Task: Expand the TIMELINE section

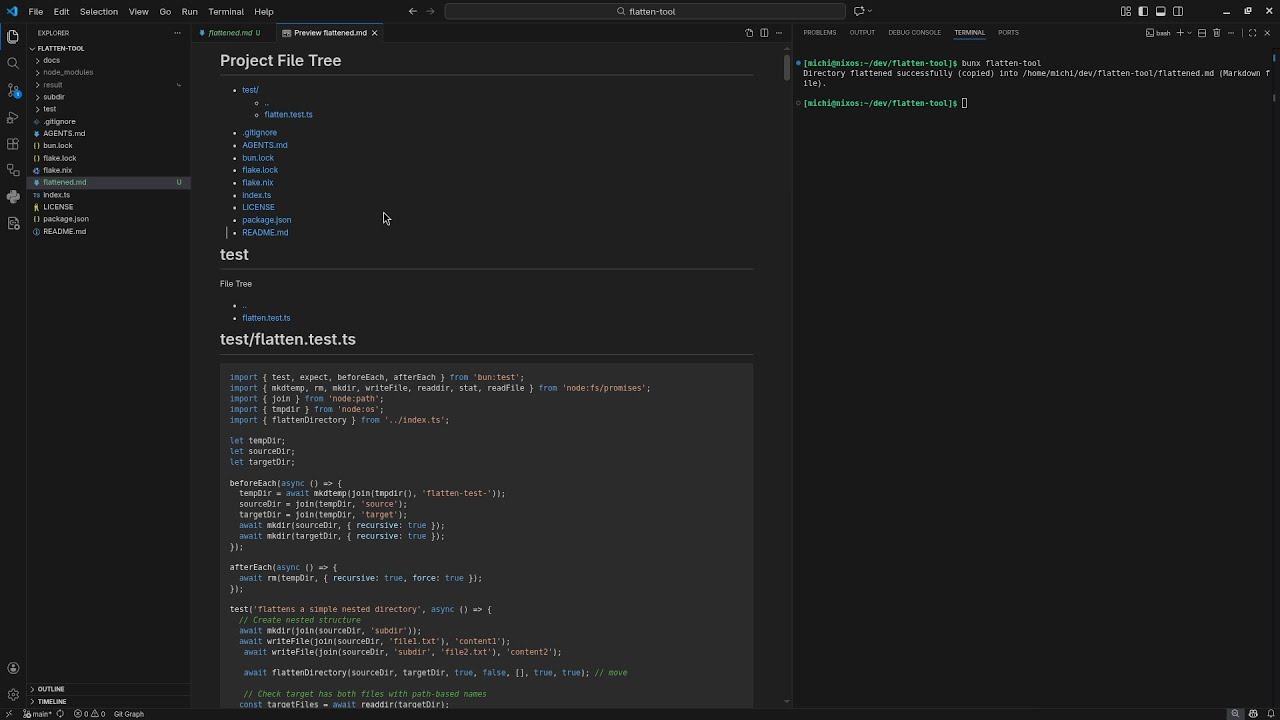Action: (x=108, y=702)
